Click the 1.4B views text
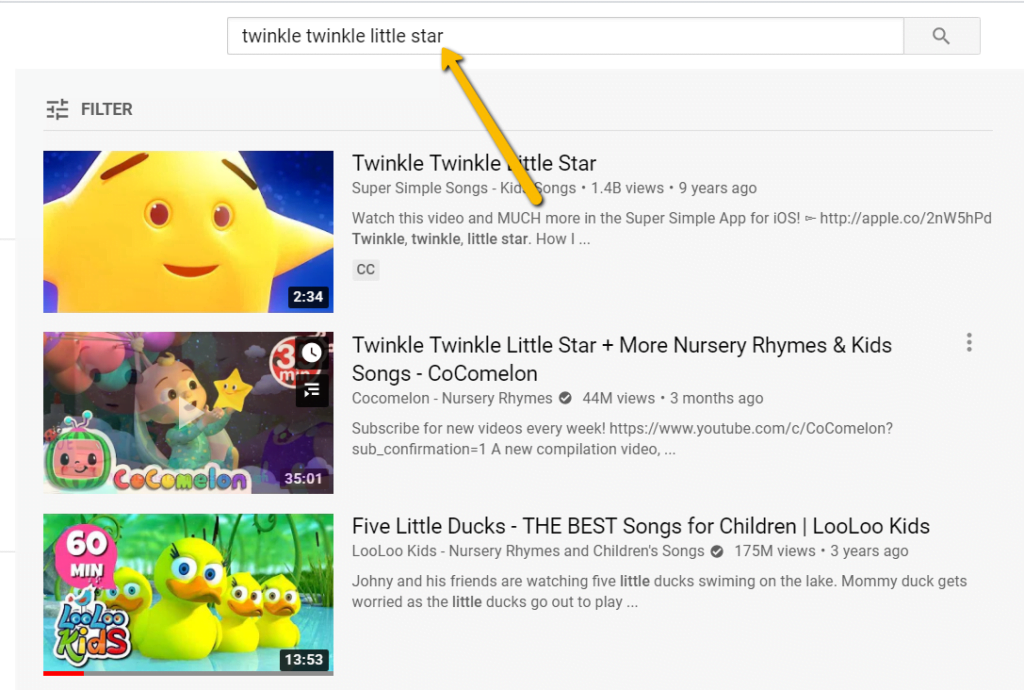The width and height of the screenshot is (1024, 690). (x=627, y=188)
